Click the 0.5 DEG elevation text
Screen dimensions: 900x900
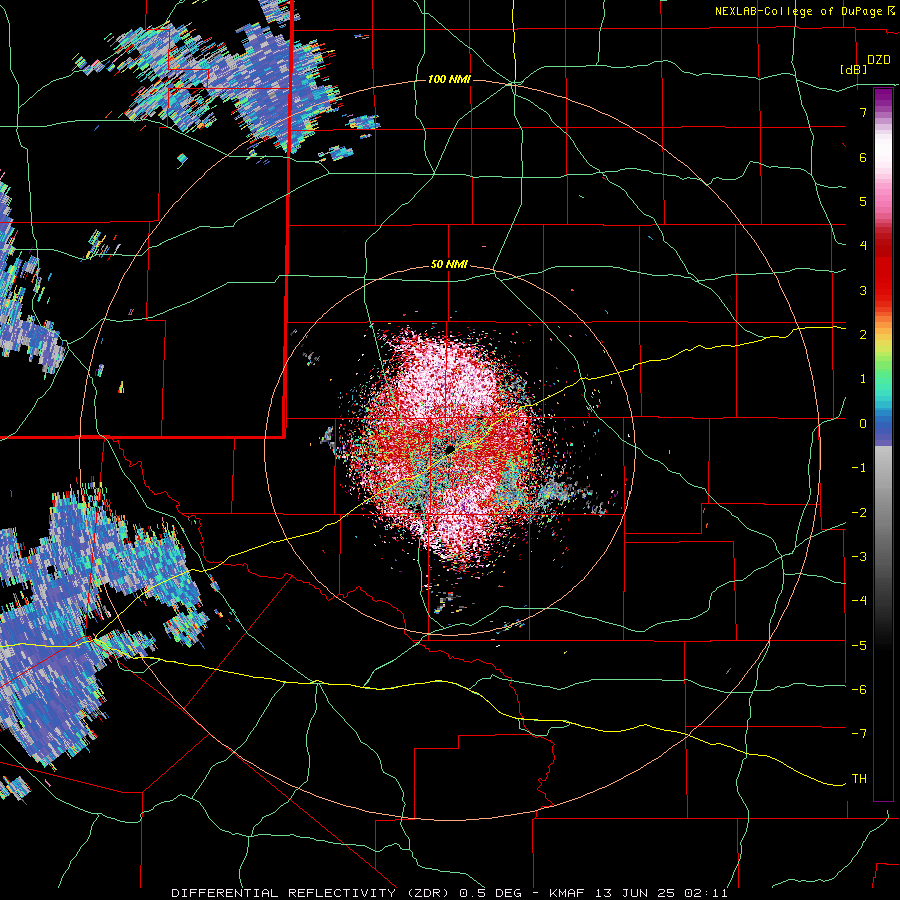point(491,893)
